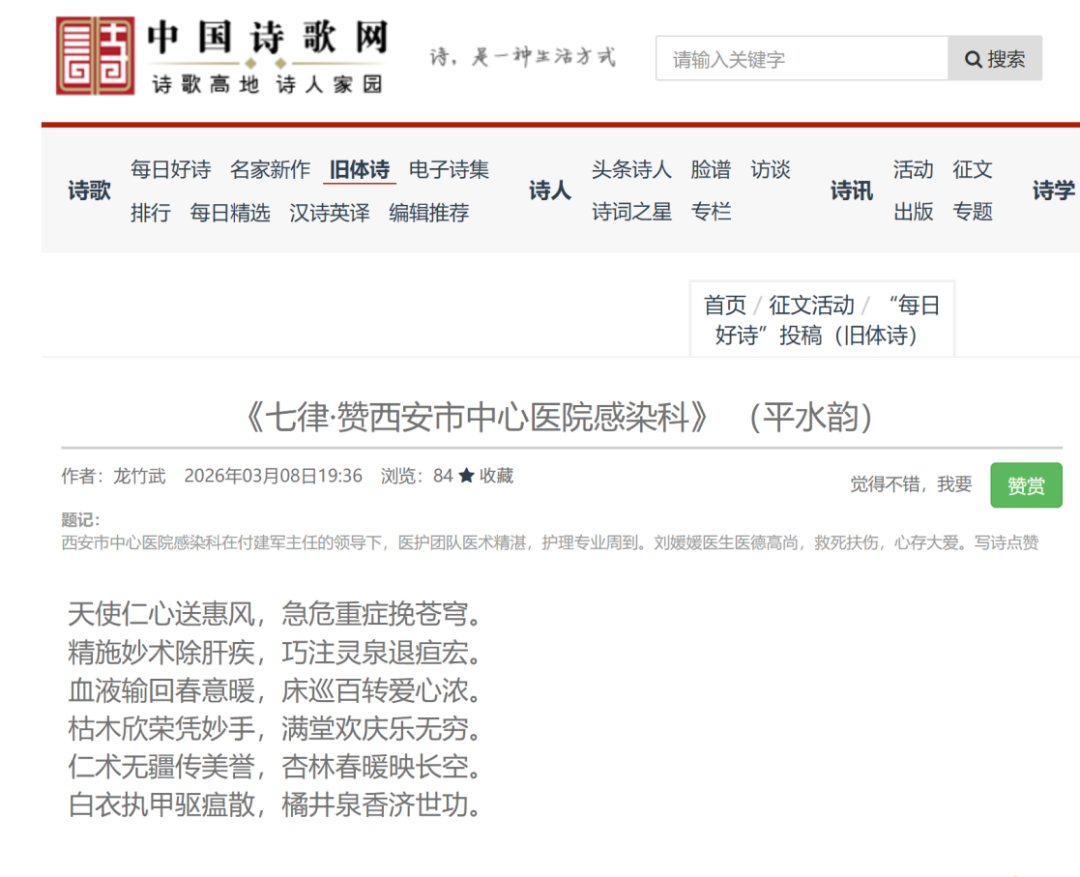Click the star 收藏 favorite icon
Viewport: 1080px width, 877px height.
click(467, 476)
